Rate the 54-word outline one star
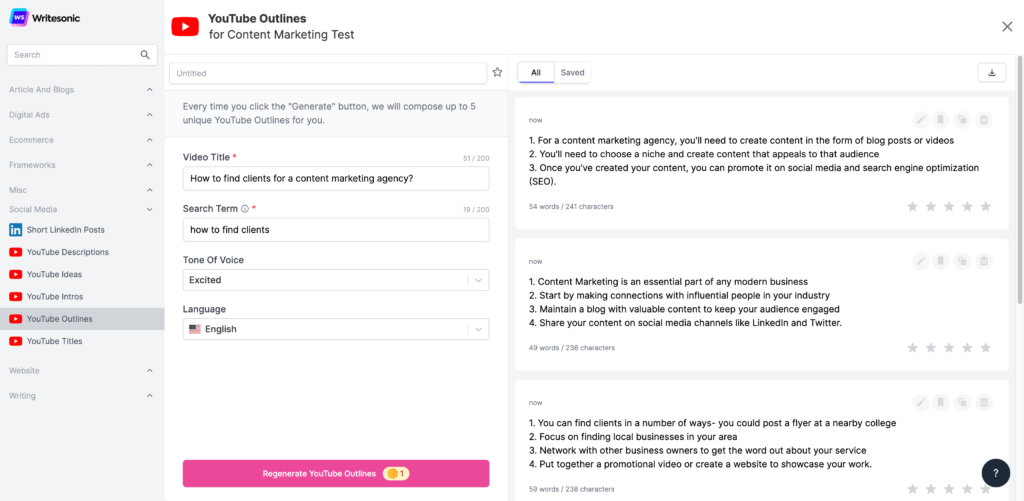 [x=912, y=206]
